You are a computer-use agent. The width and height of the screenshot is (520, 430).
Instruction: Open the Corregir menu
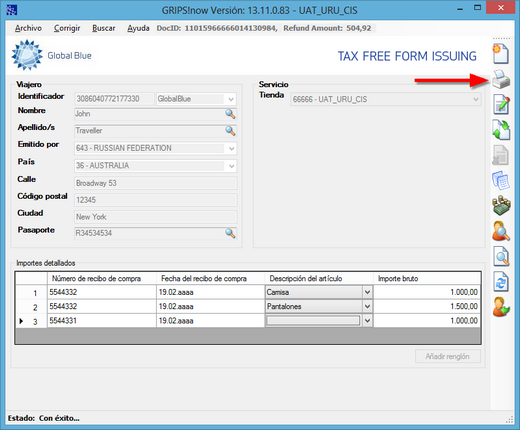tap(67, 28)
